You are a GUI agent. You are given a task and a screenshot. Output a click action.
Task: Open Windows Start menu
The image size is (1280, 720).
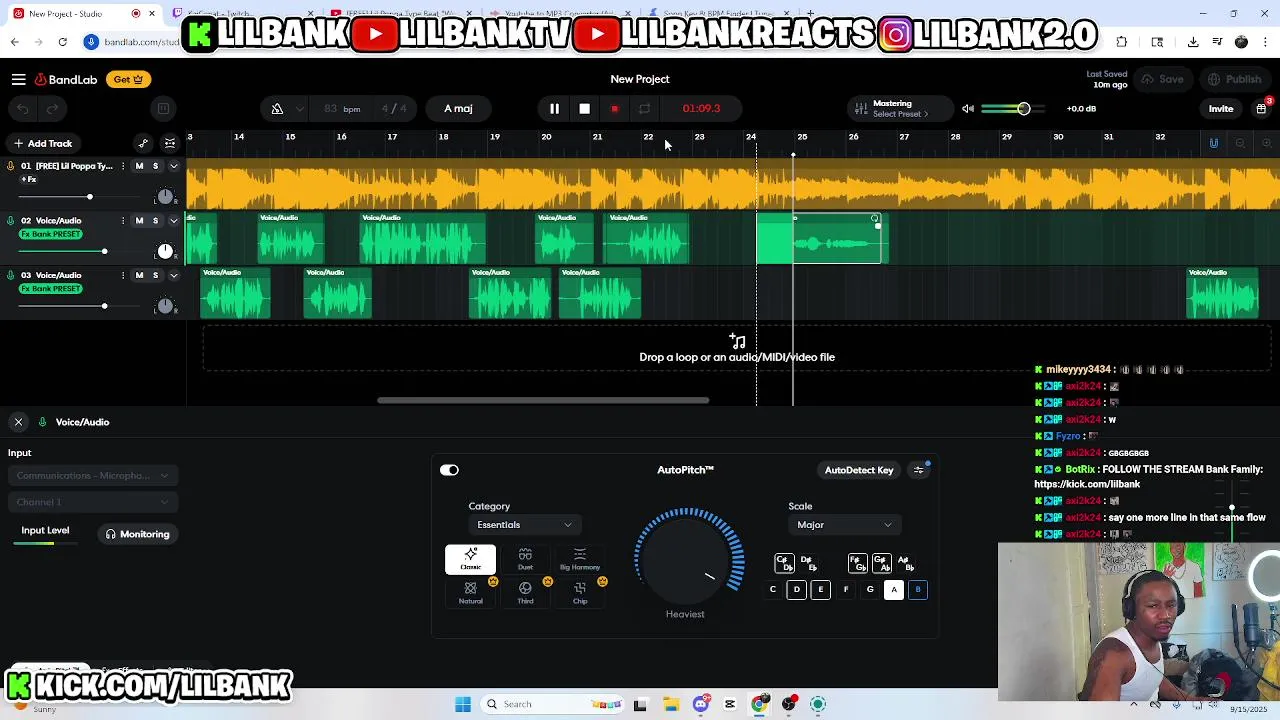coord(463,704)
